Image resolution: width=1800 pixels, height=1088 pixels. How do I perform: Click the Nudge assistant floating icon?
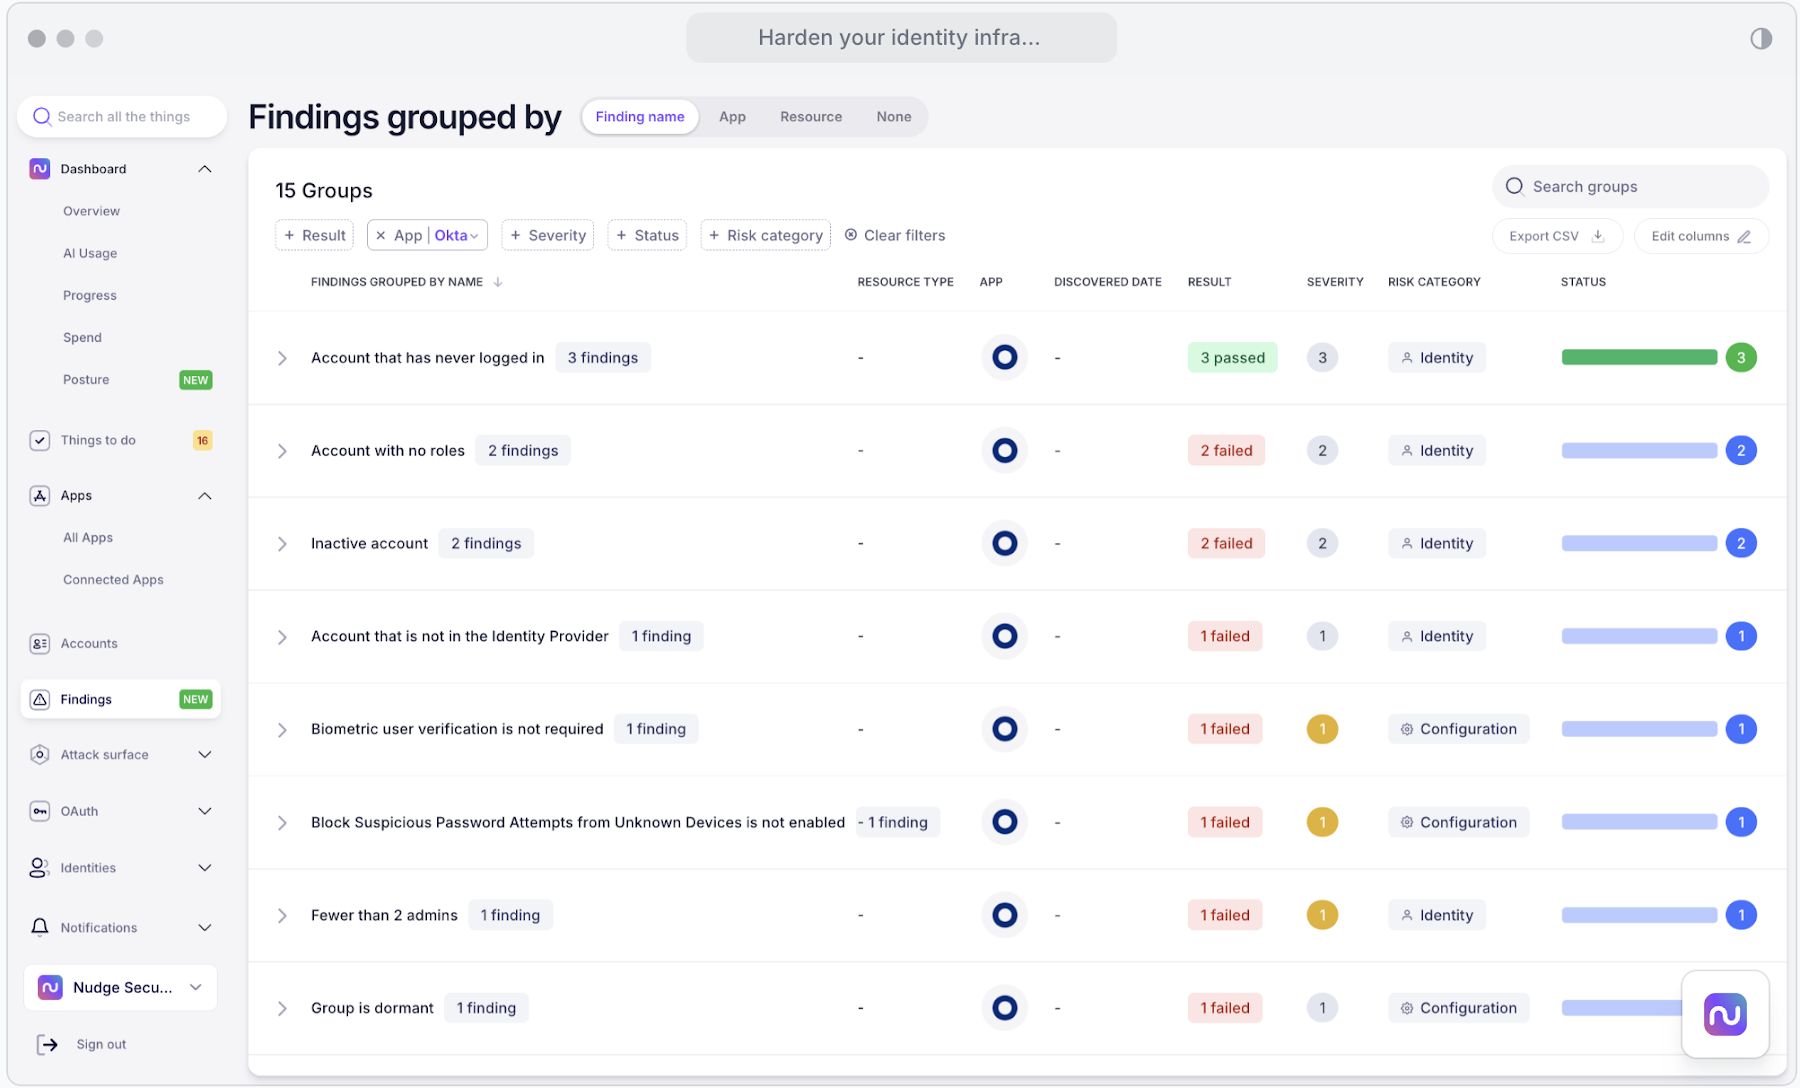pos(1724,1014)
